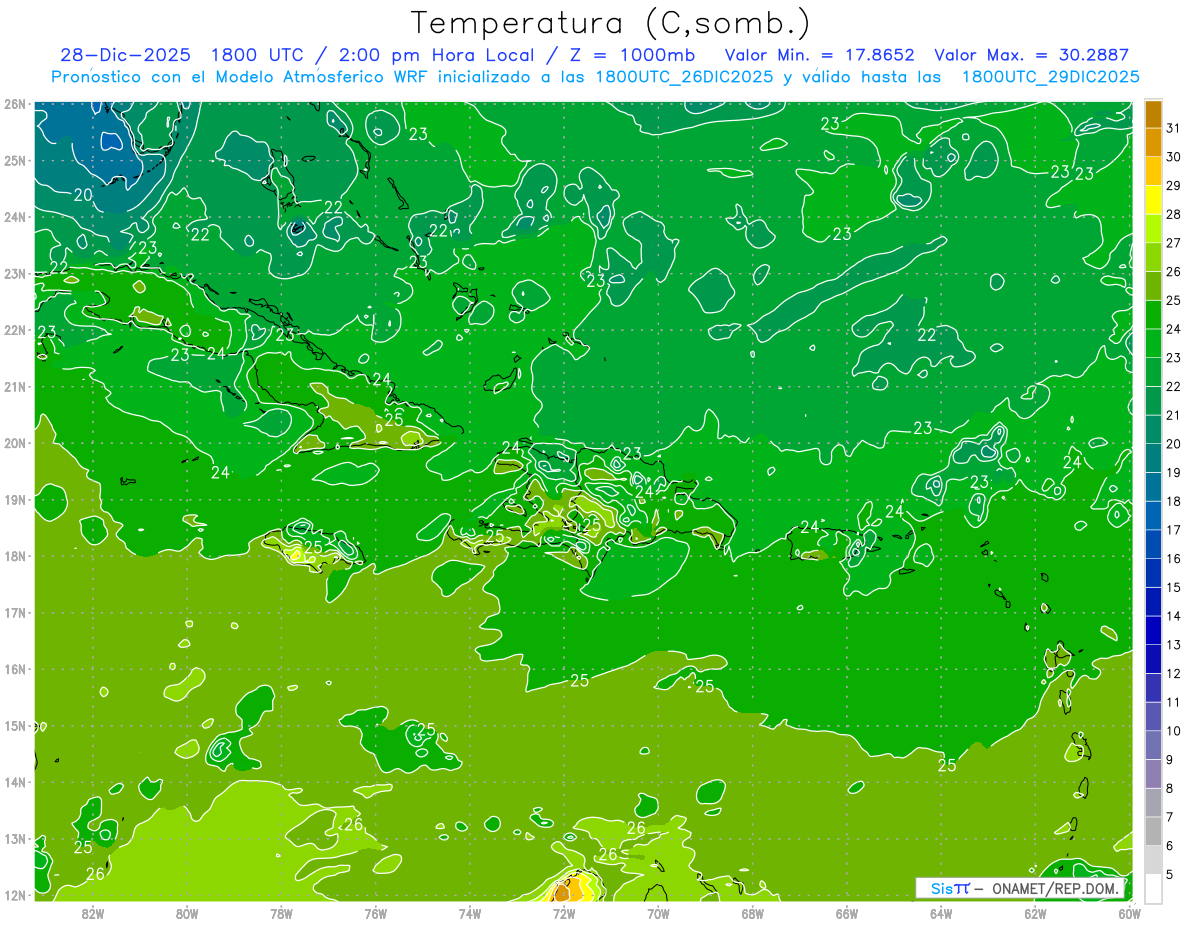The height and width of the screenshot is (927, 1200).
Task: Click the '21N' latitude axis label
Action: pyautogui.click(x=15, y=386)
